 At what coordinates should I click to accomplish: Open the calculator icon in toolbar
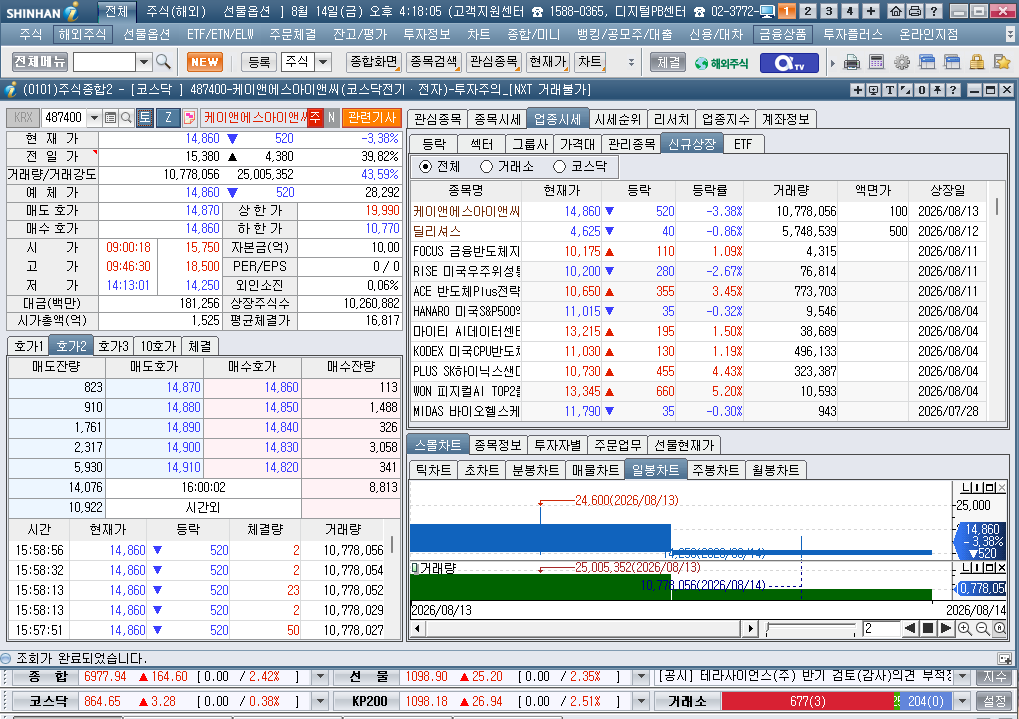(876, 62)
